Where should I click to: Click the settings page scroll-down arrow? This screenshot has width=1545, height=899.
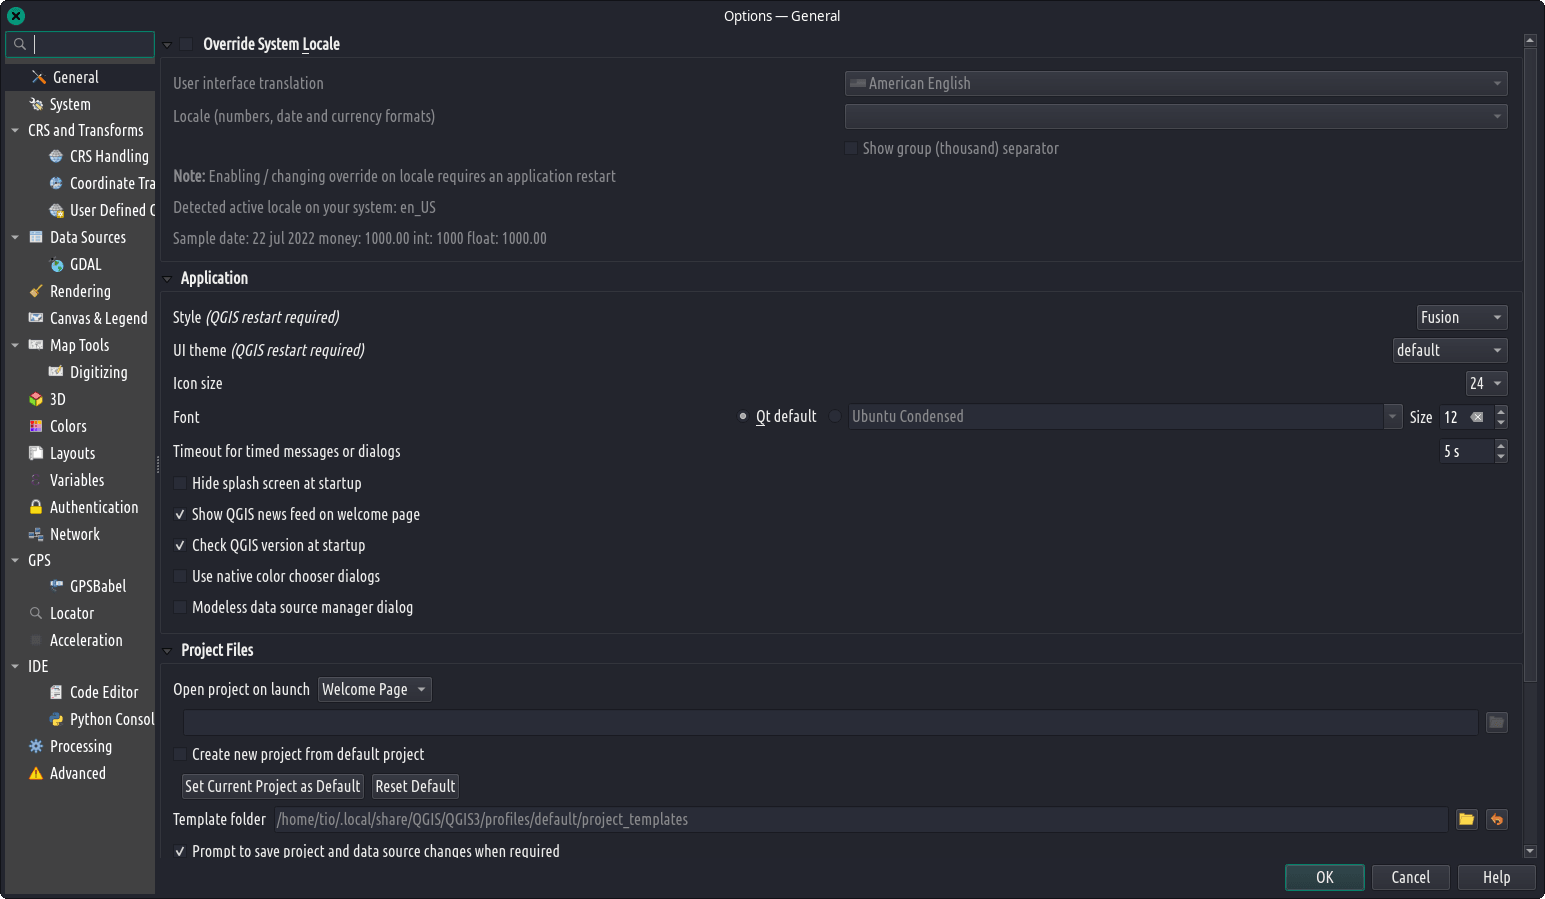coord(1530,851)
